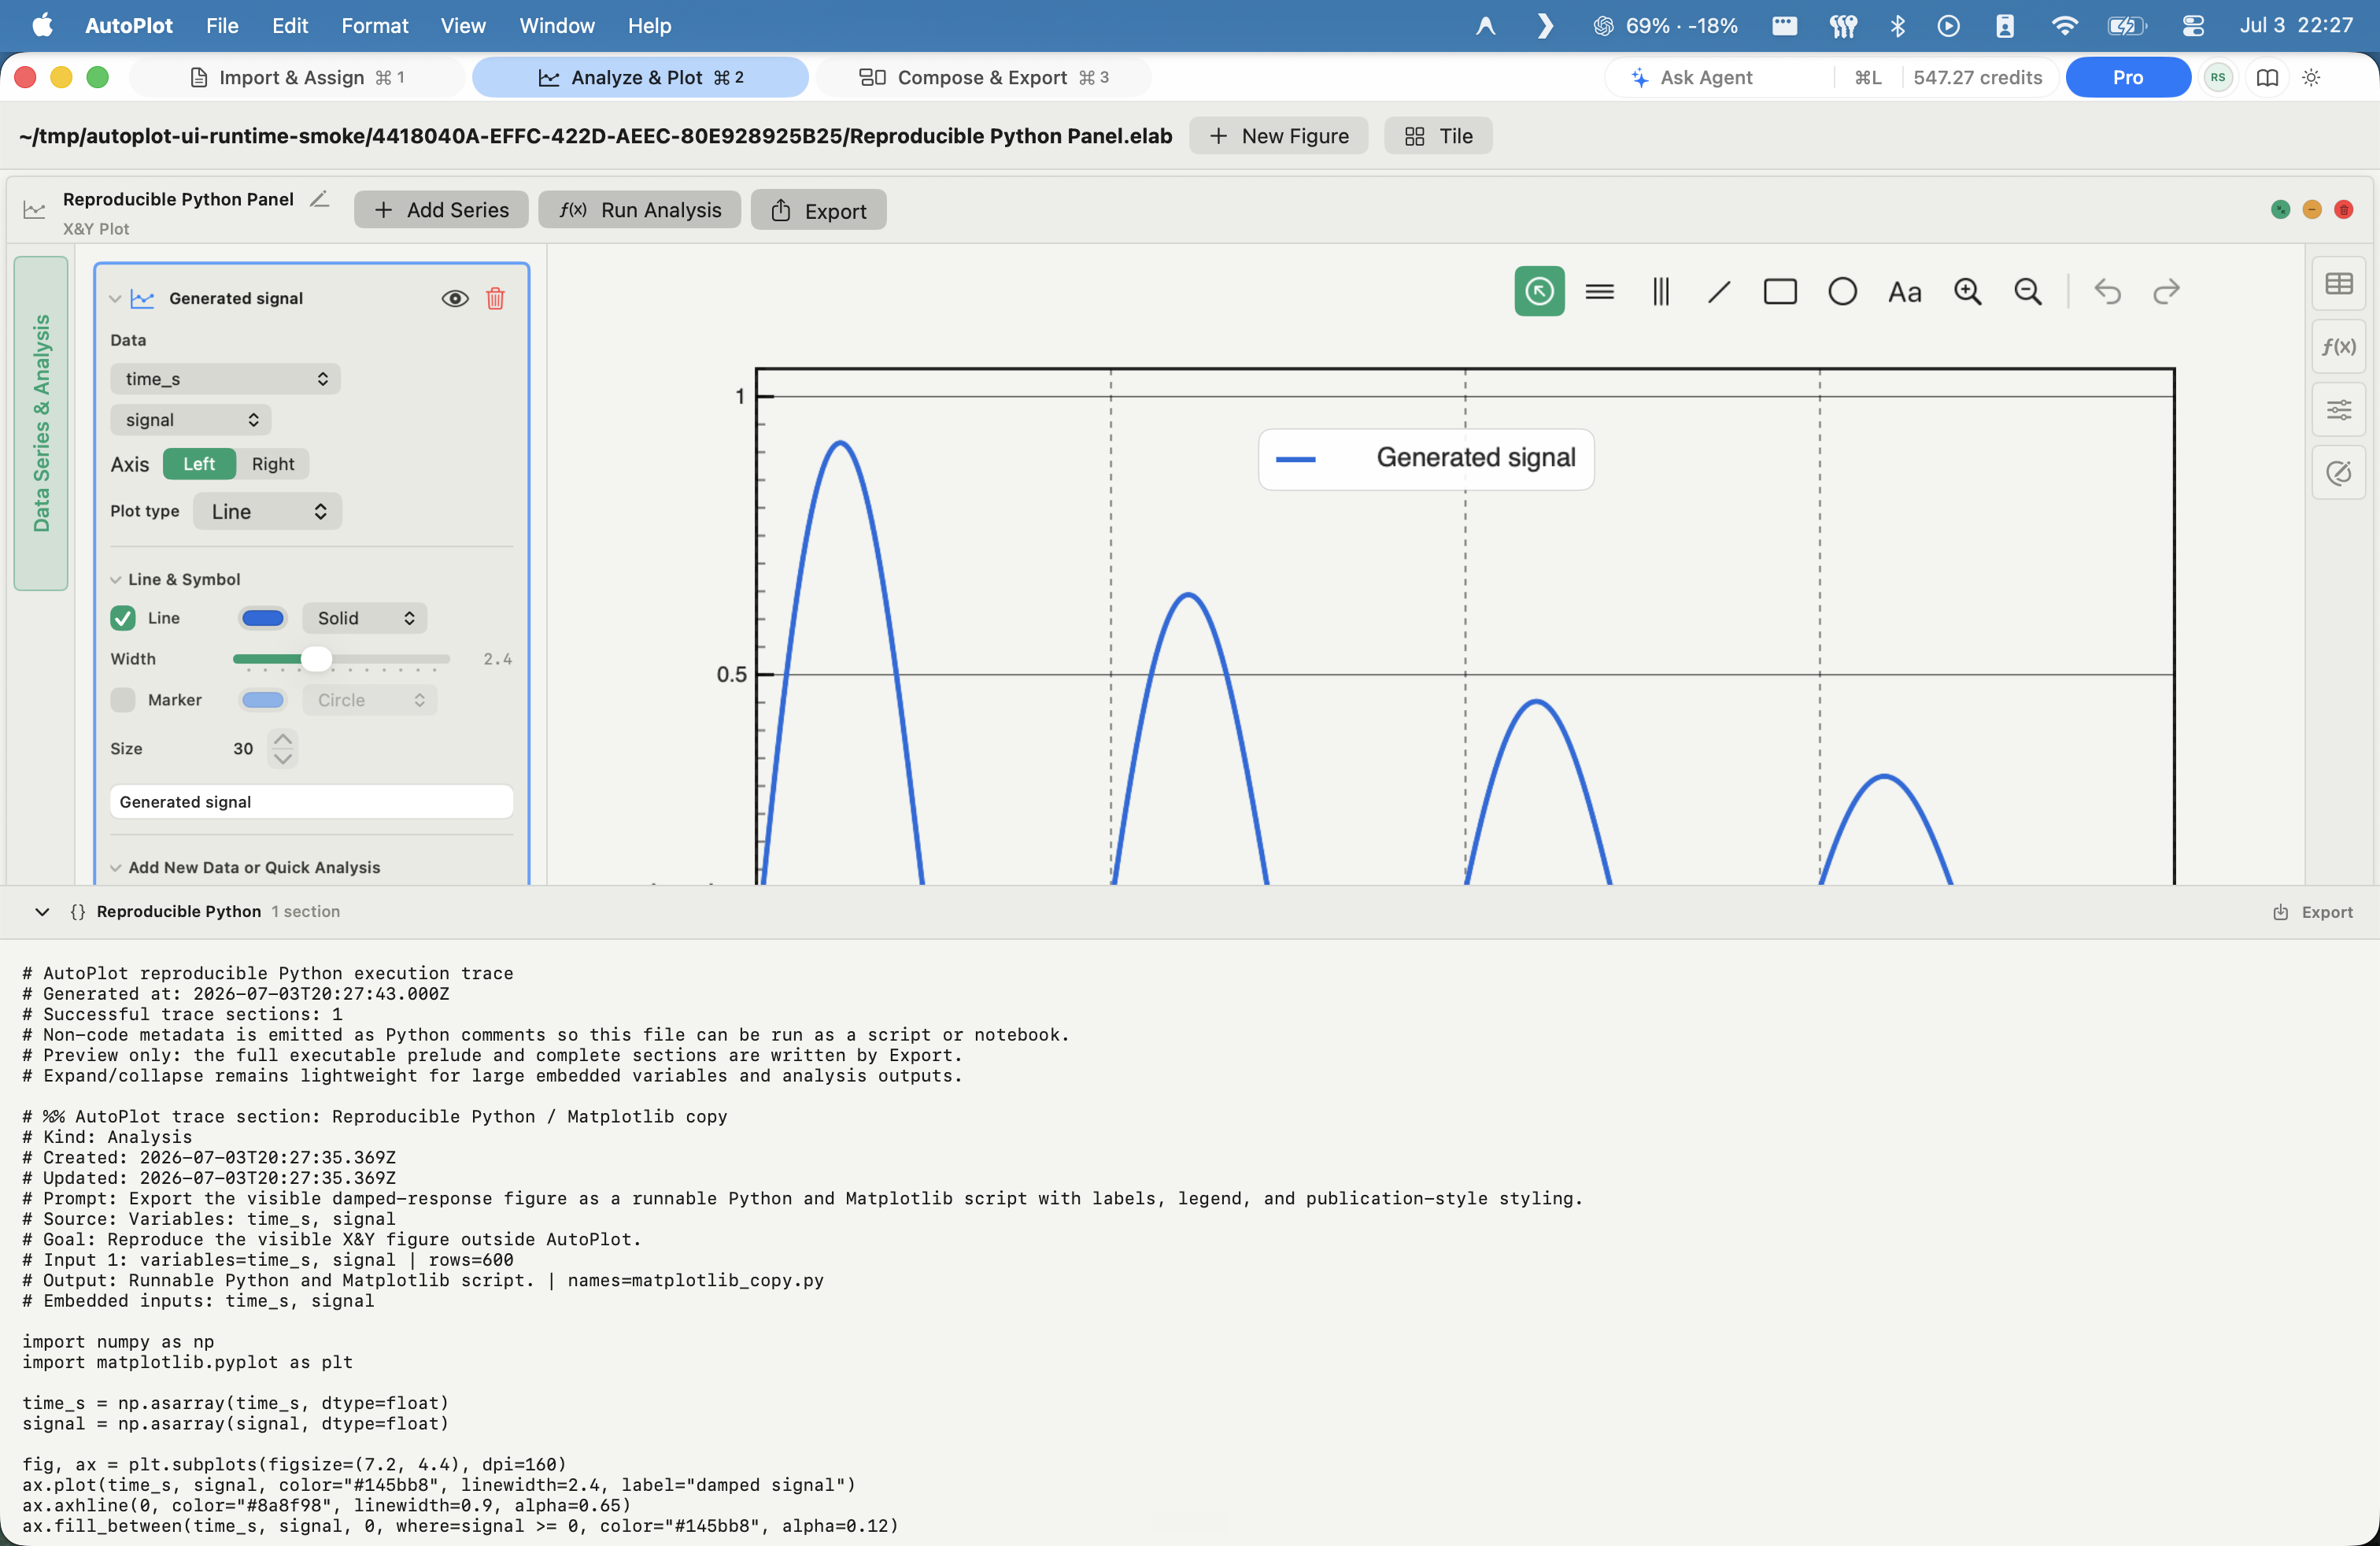Open the Plot type Line dropdown
The image size is (2380, 1546).
click(x=268, y=511)
